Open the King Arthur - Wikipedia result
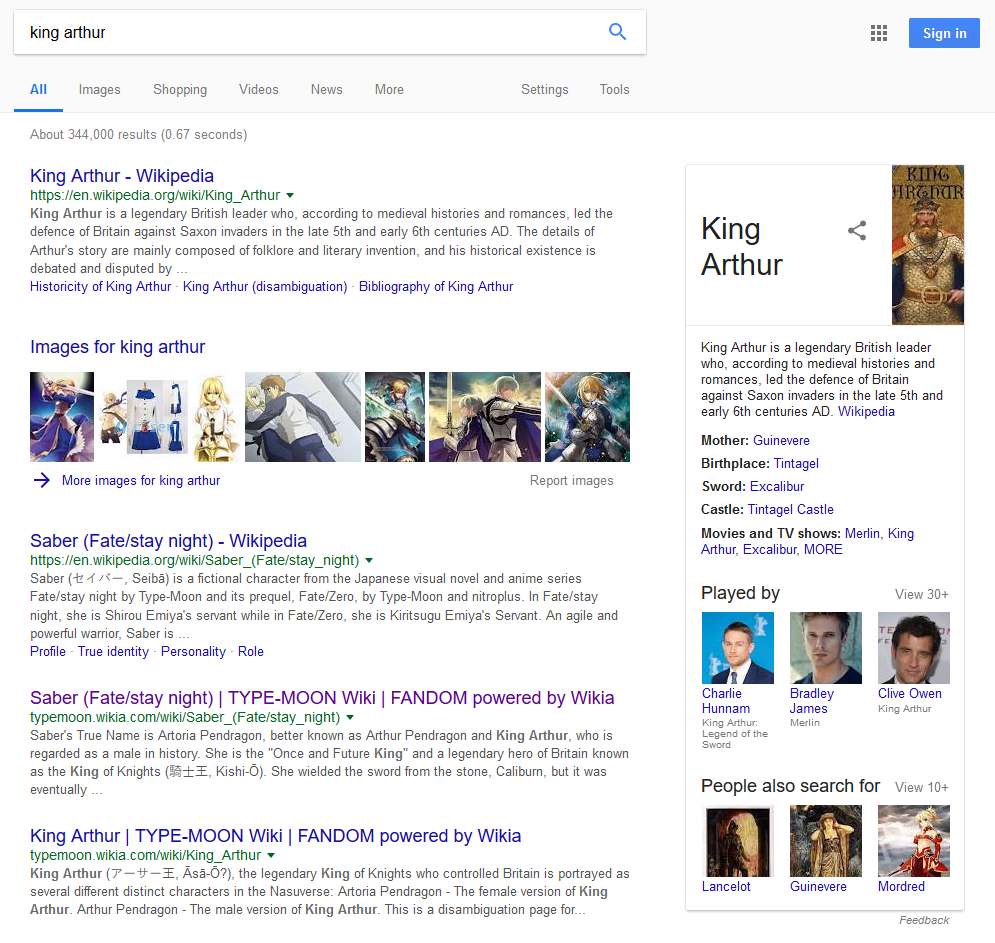995x943 pixels. point(122,176)
